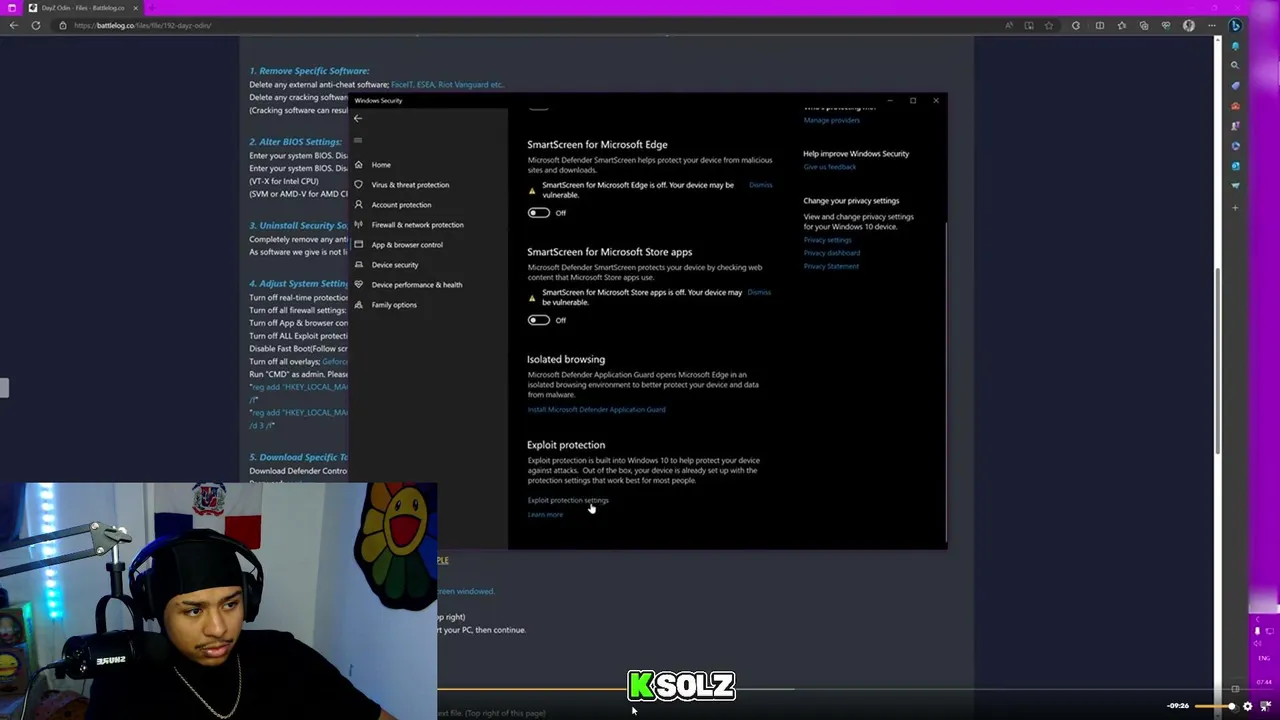Select Account protection section
Image resolution: width=1280 pixels, height=720 pixels.
(401, 205)
